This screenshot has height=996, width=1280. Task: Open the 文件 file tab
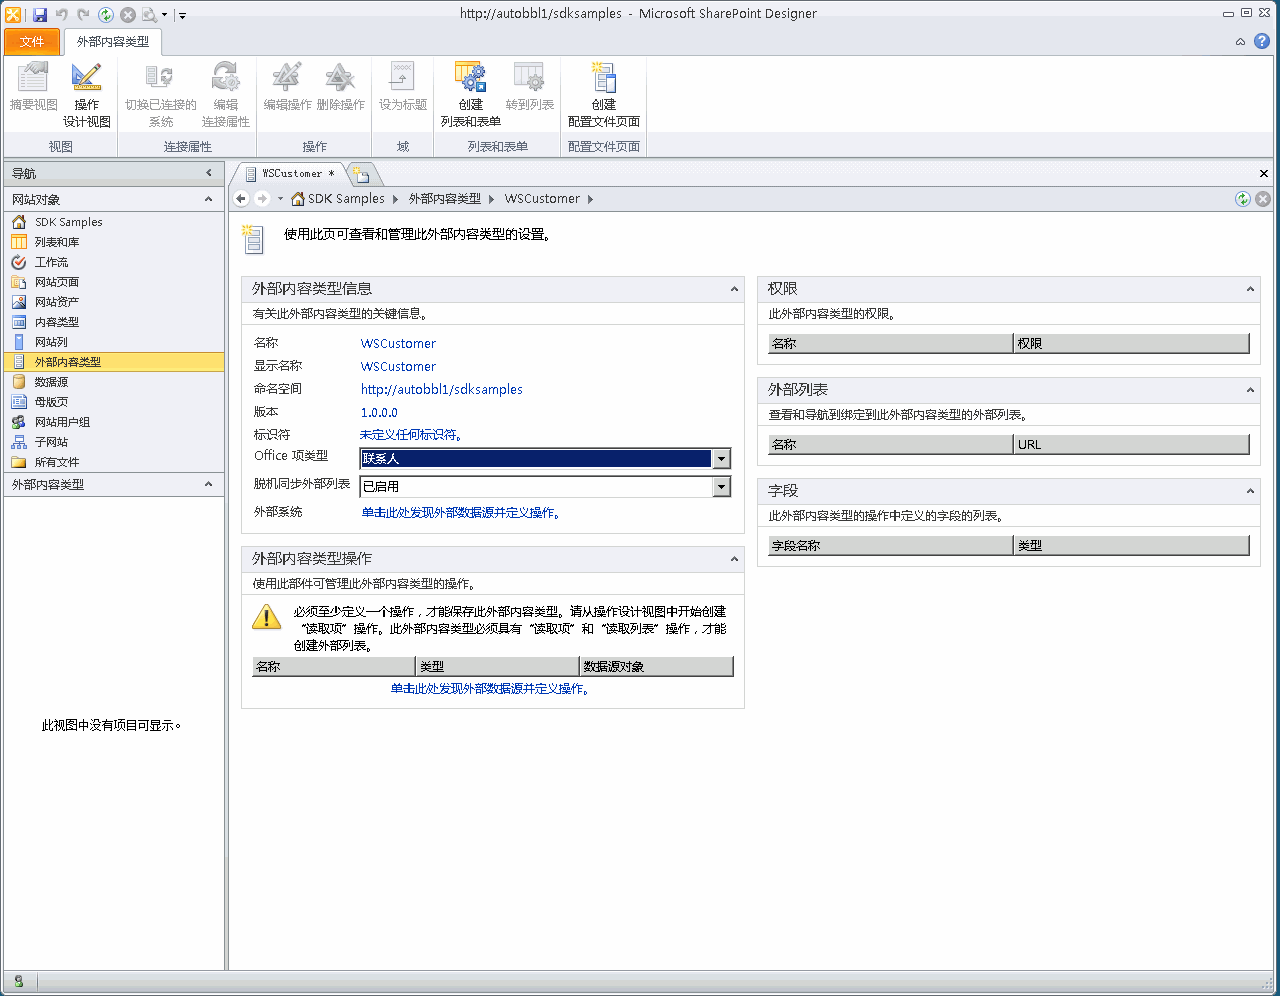[32, 42]
